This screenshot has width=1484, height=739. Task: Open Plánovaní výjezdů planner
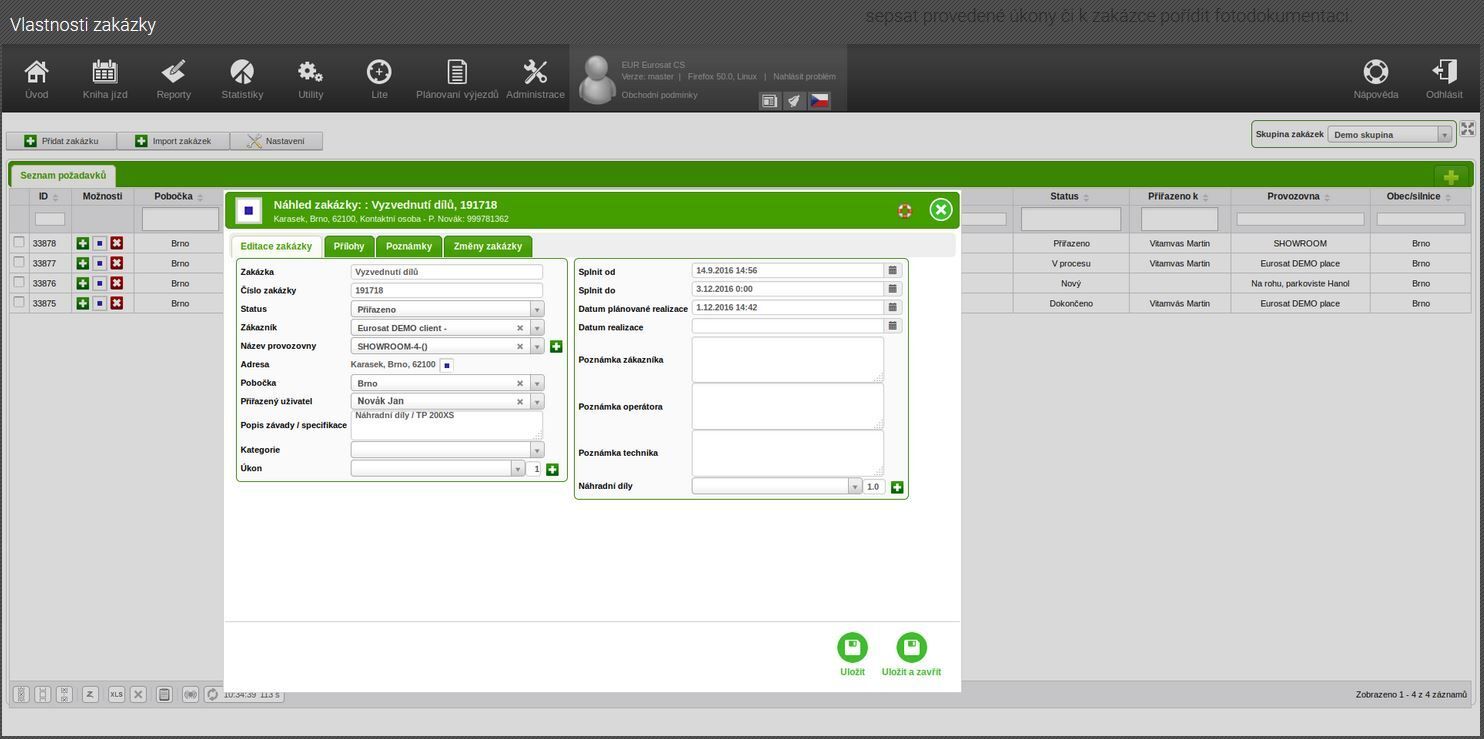(457, 79)
